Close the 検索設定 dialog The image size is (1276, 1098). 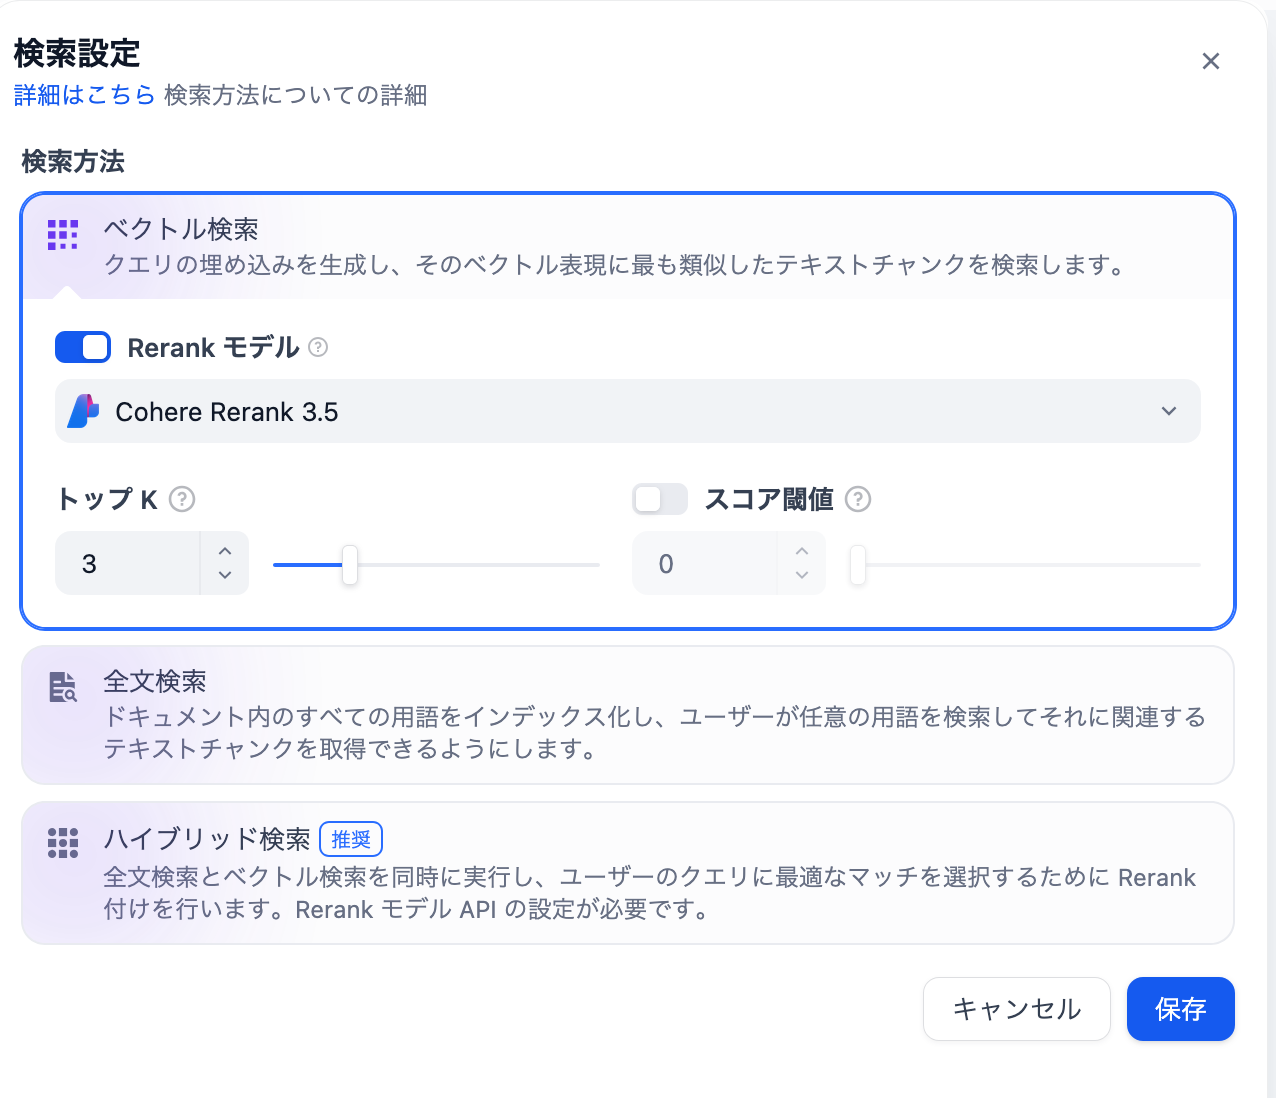pos(1210,61)
